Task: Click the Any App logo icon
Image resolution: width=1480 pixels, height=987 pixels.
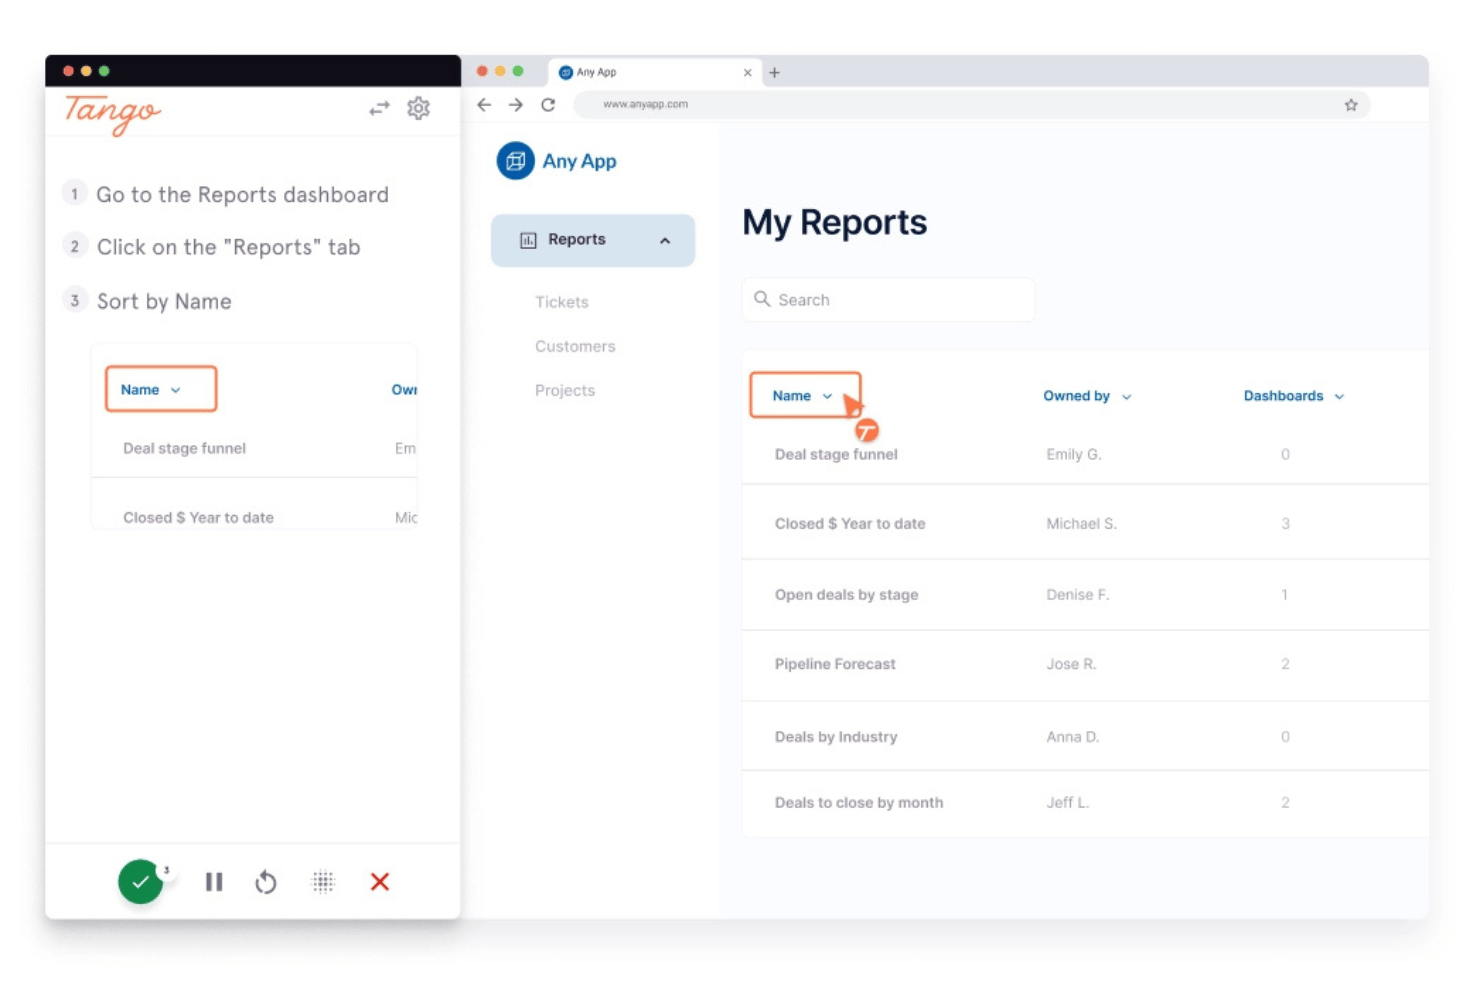Action: tap(515, 160)
